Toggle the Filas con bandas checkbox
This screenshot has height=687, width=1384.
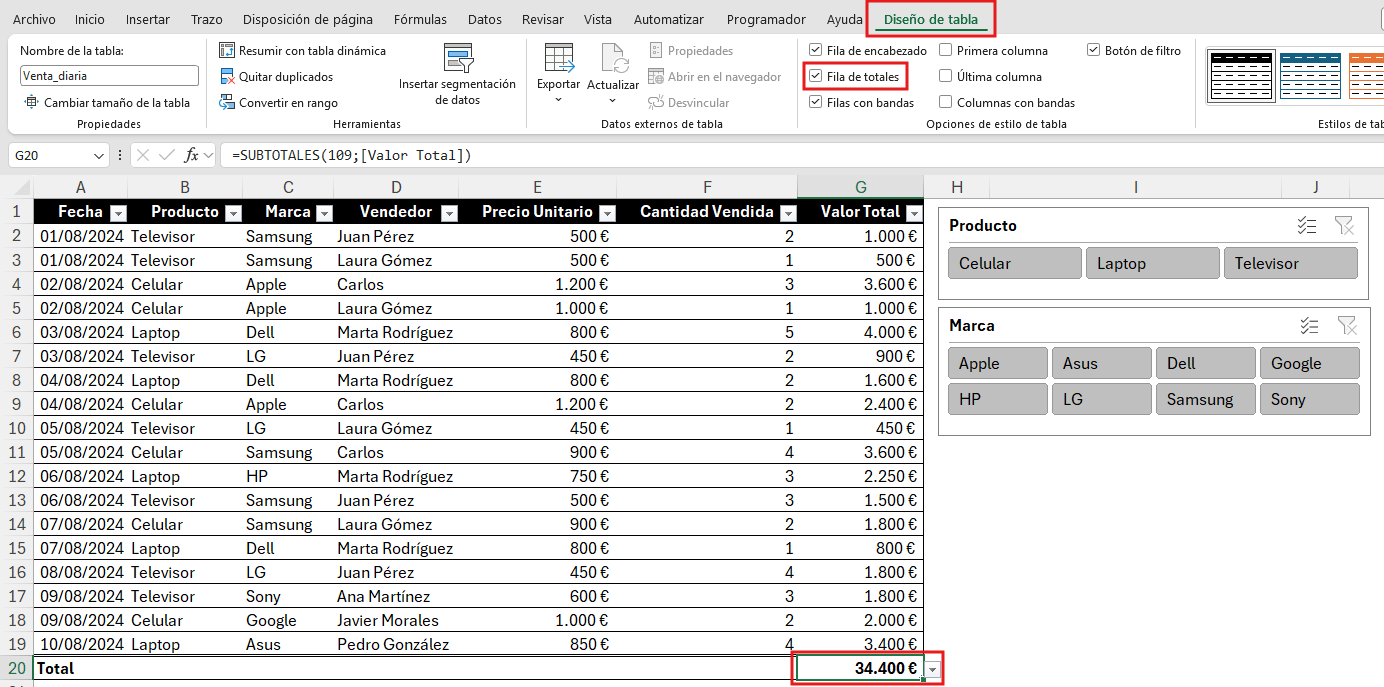coord(816,102)
